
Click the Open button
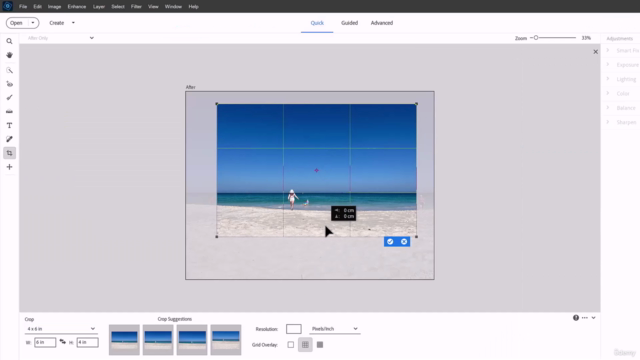(16, 23)
